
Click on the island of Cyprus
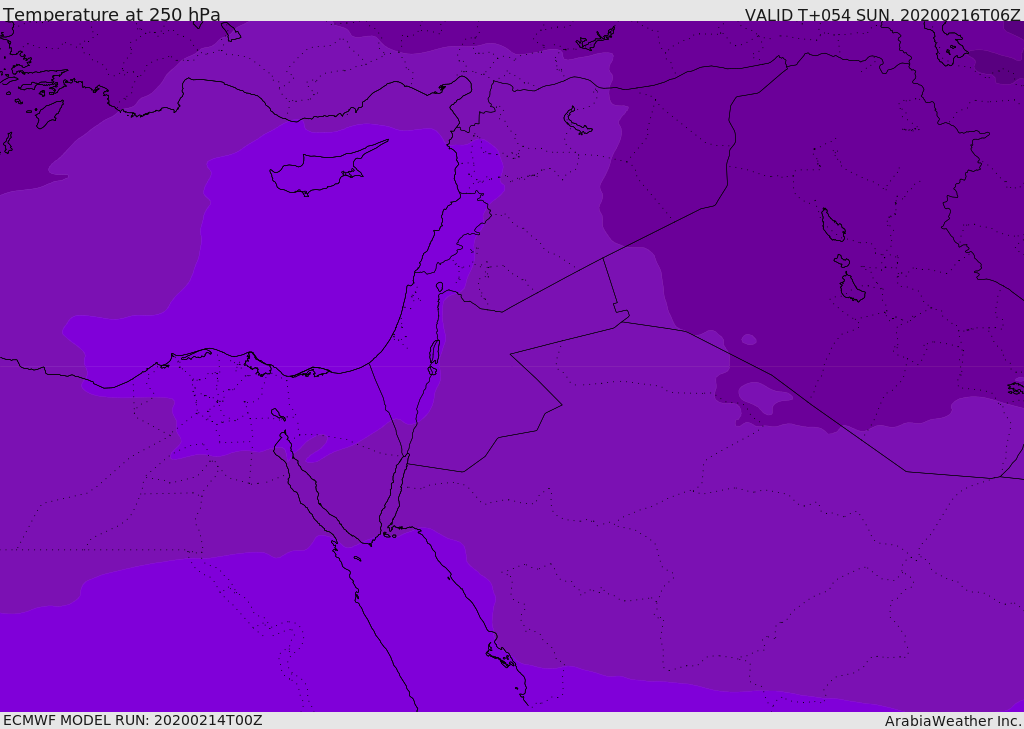[x=320, y=174]
